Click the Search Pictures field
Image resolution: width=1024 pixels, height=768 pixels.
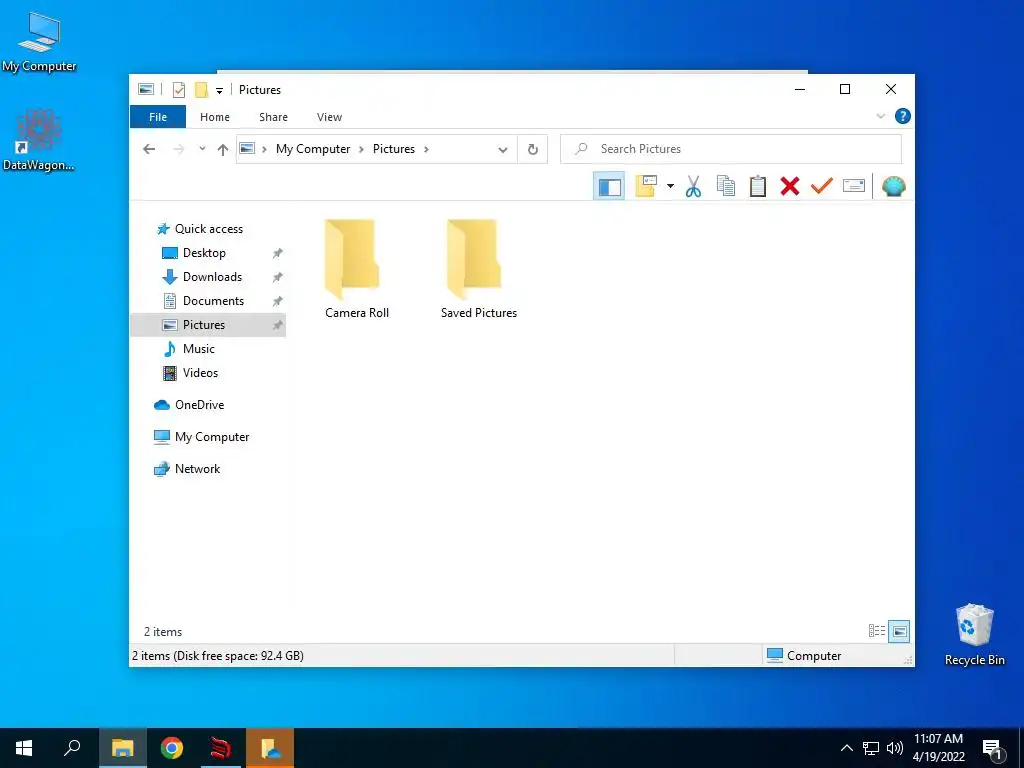pyautogui.click(x=731, y=149)
